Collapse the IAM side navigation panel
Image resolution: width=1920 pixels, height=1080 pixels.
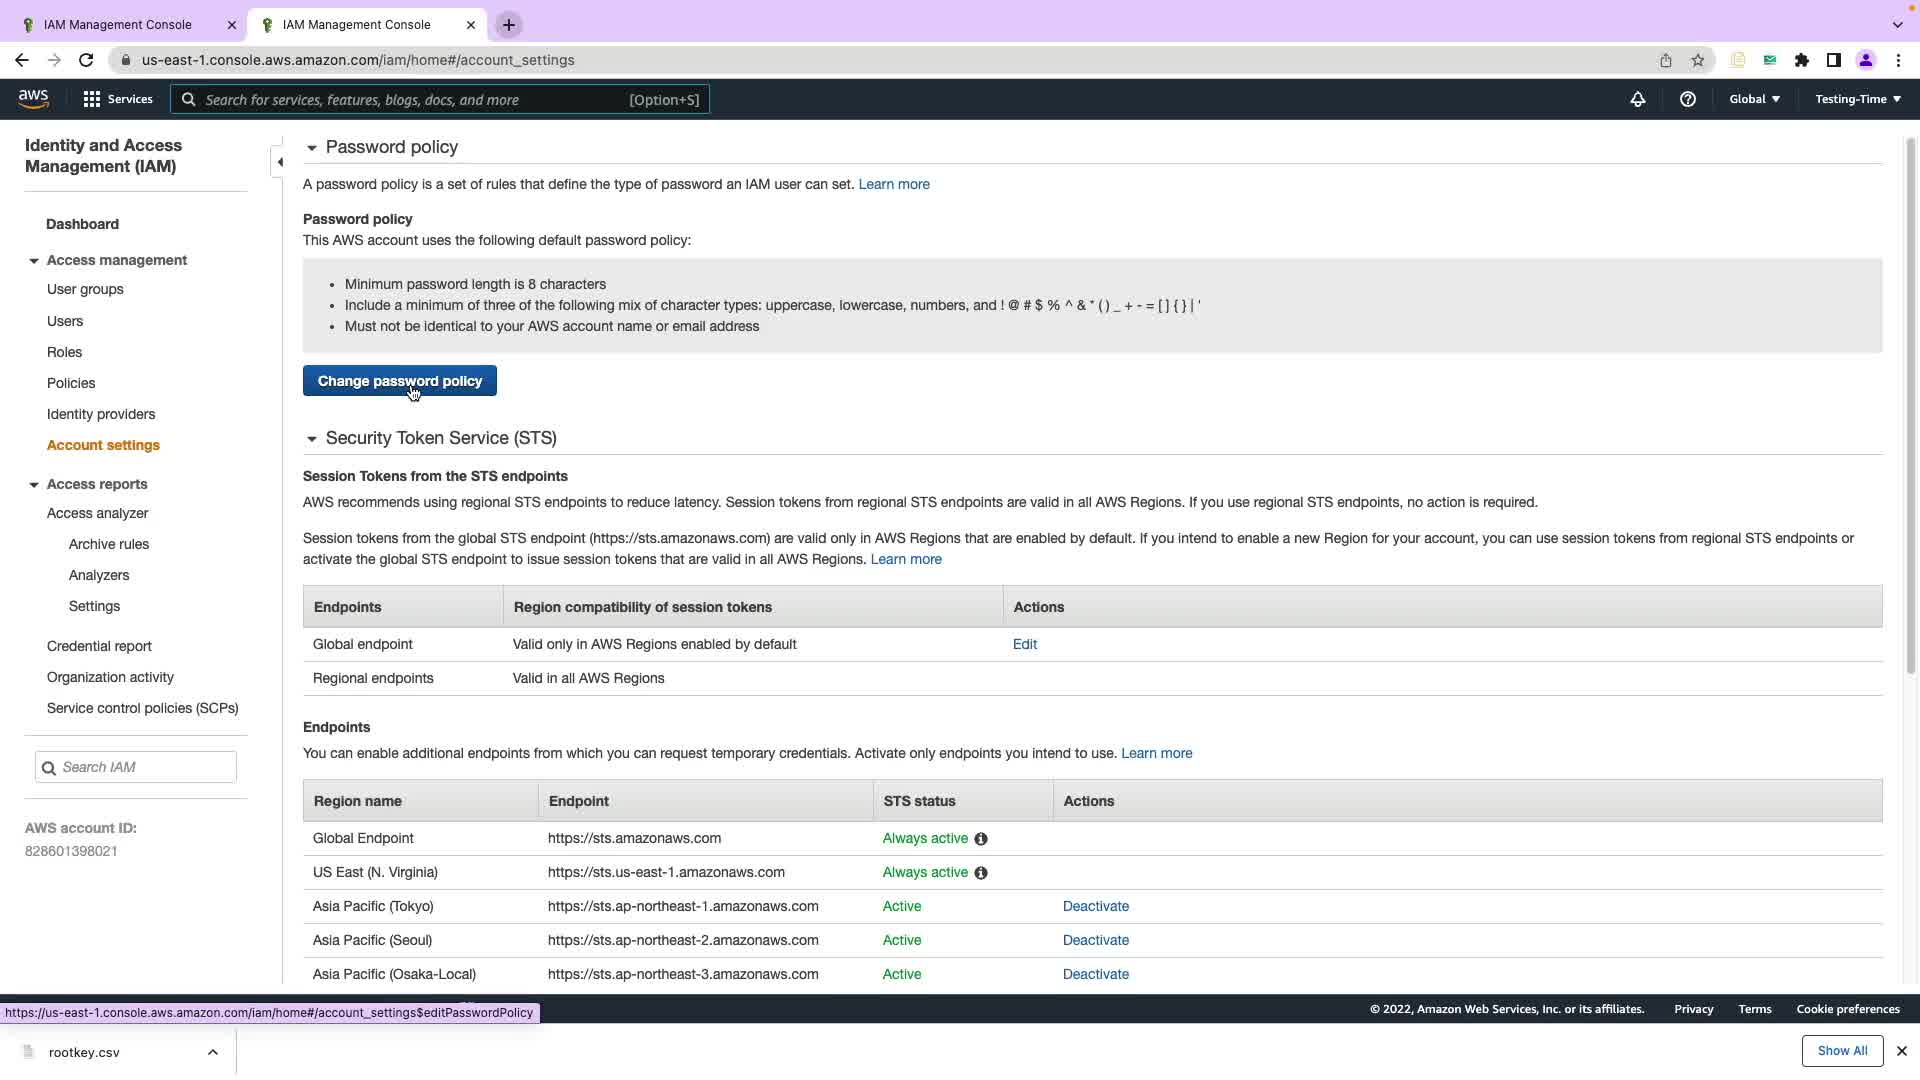pyautogui.click(x=279, y=162)
